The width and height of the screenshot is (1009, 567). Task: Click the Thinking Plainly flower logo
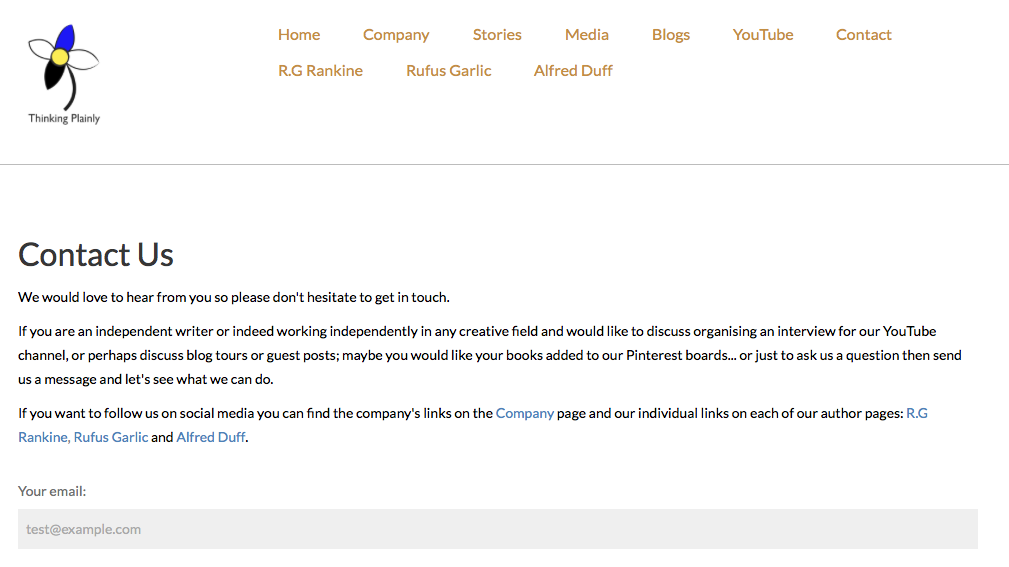[x=63, y=65]
